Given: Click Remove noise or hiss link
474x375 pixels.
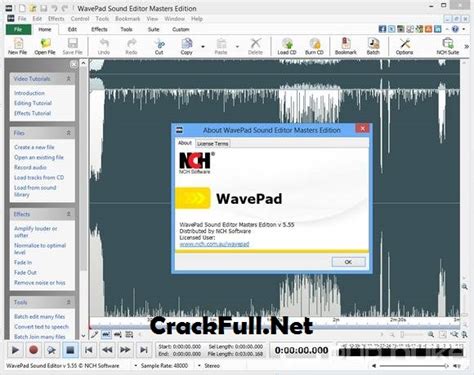Looking at the screenshot, I should pyautogui.click(x=40, y=283).
